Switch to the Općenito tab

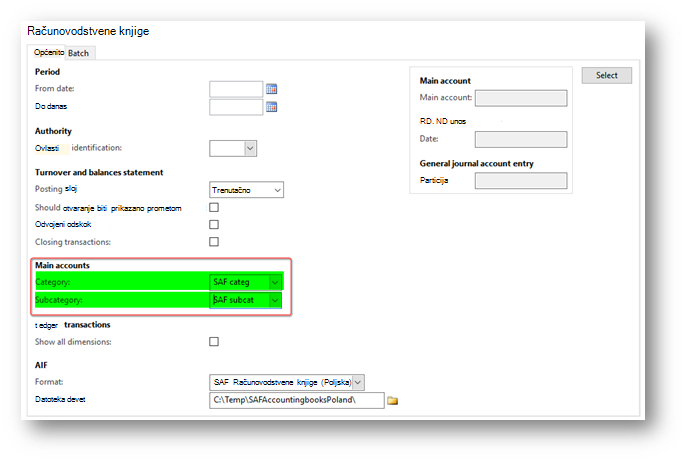click(x=49, y=52)
